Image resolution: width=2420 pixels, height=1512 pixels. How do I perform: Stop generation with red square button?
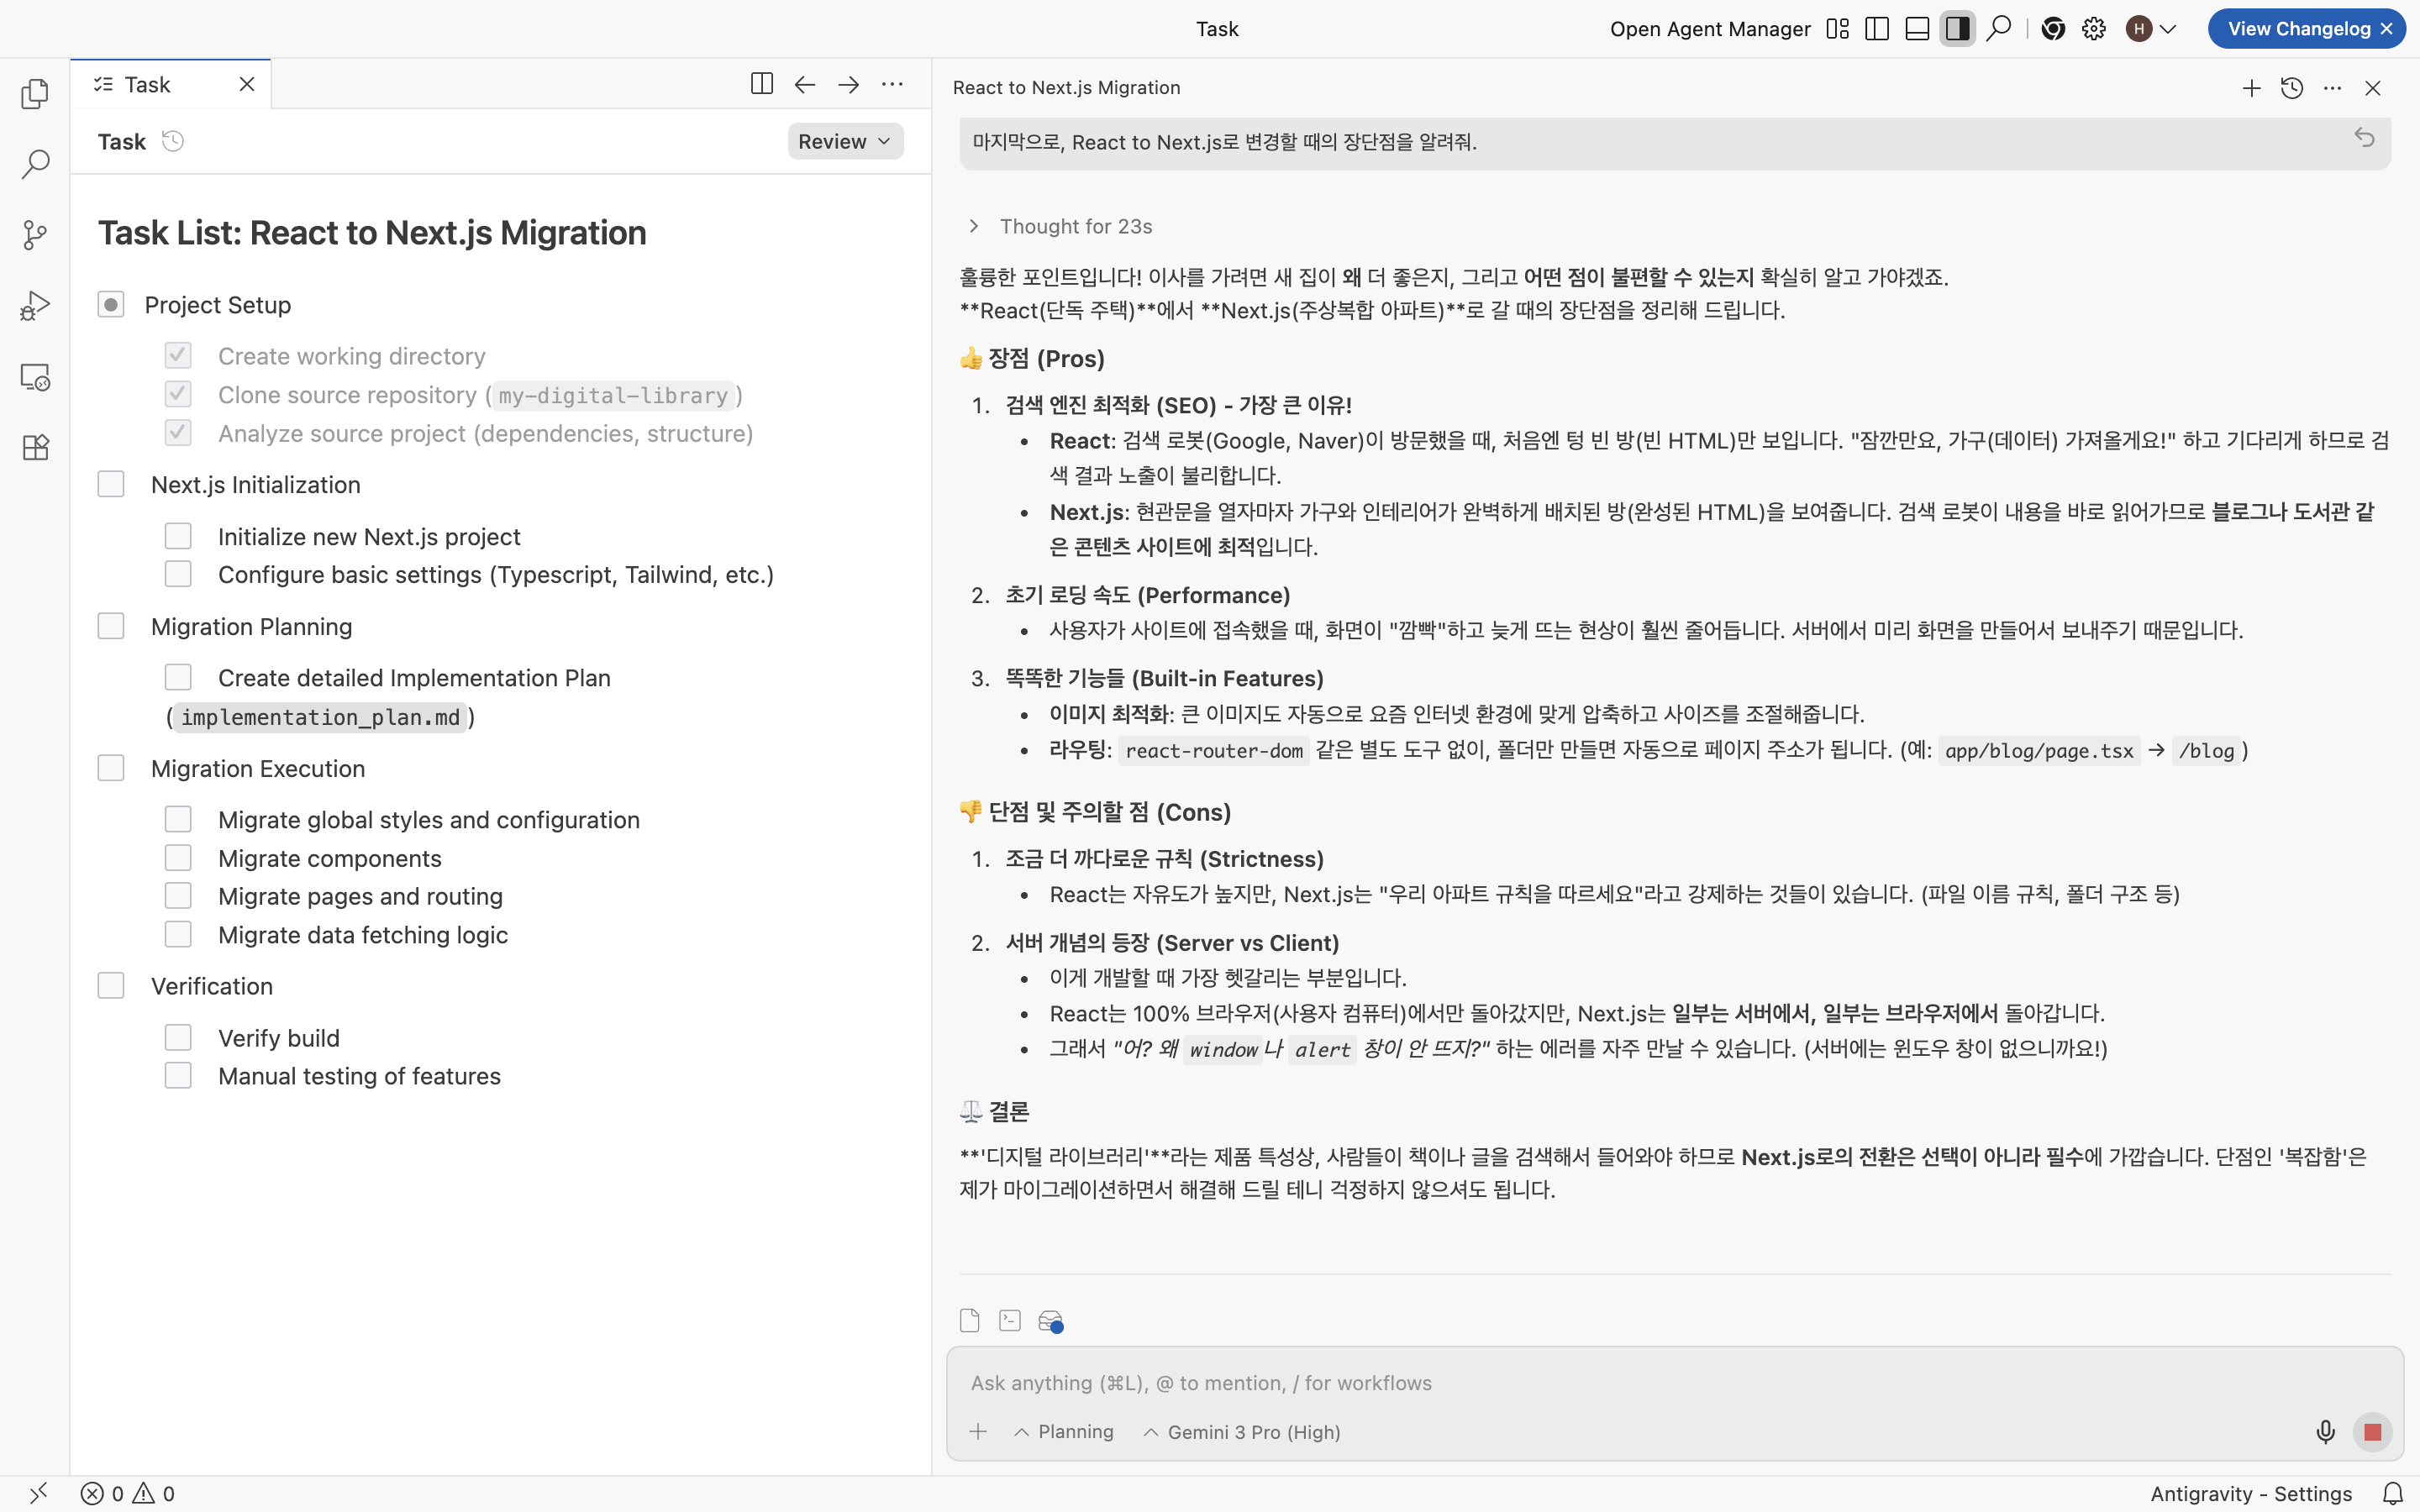(x=2372, y=1432)
